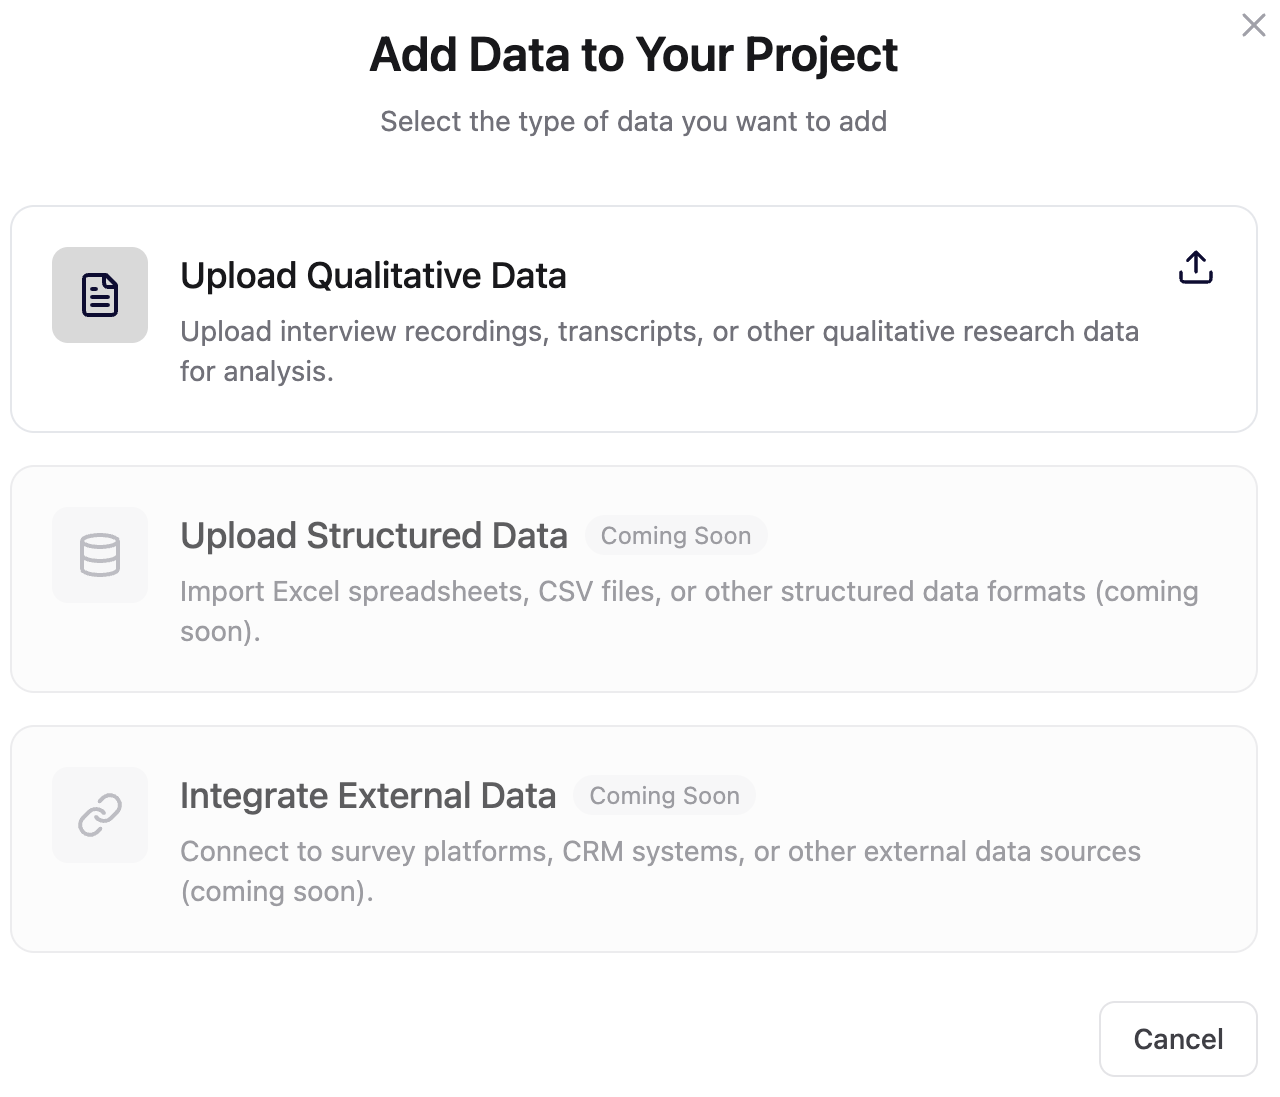Click the Add Data to Your Project title

[634, 55]
